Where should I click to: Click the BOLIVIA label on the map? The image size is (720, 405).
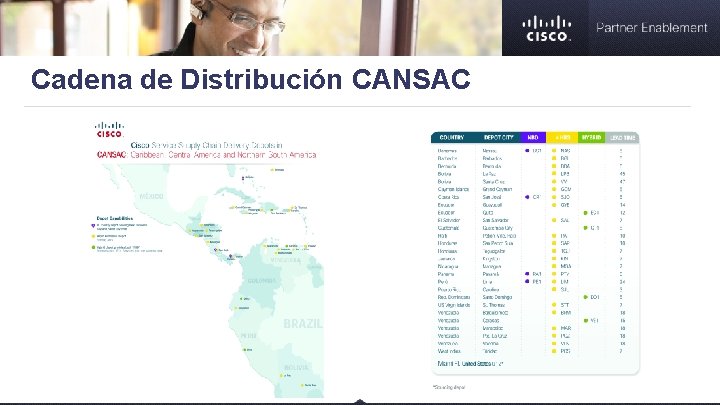pos(296,368)
